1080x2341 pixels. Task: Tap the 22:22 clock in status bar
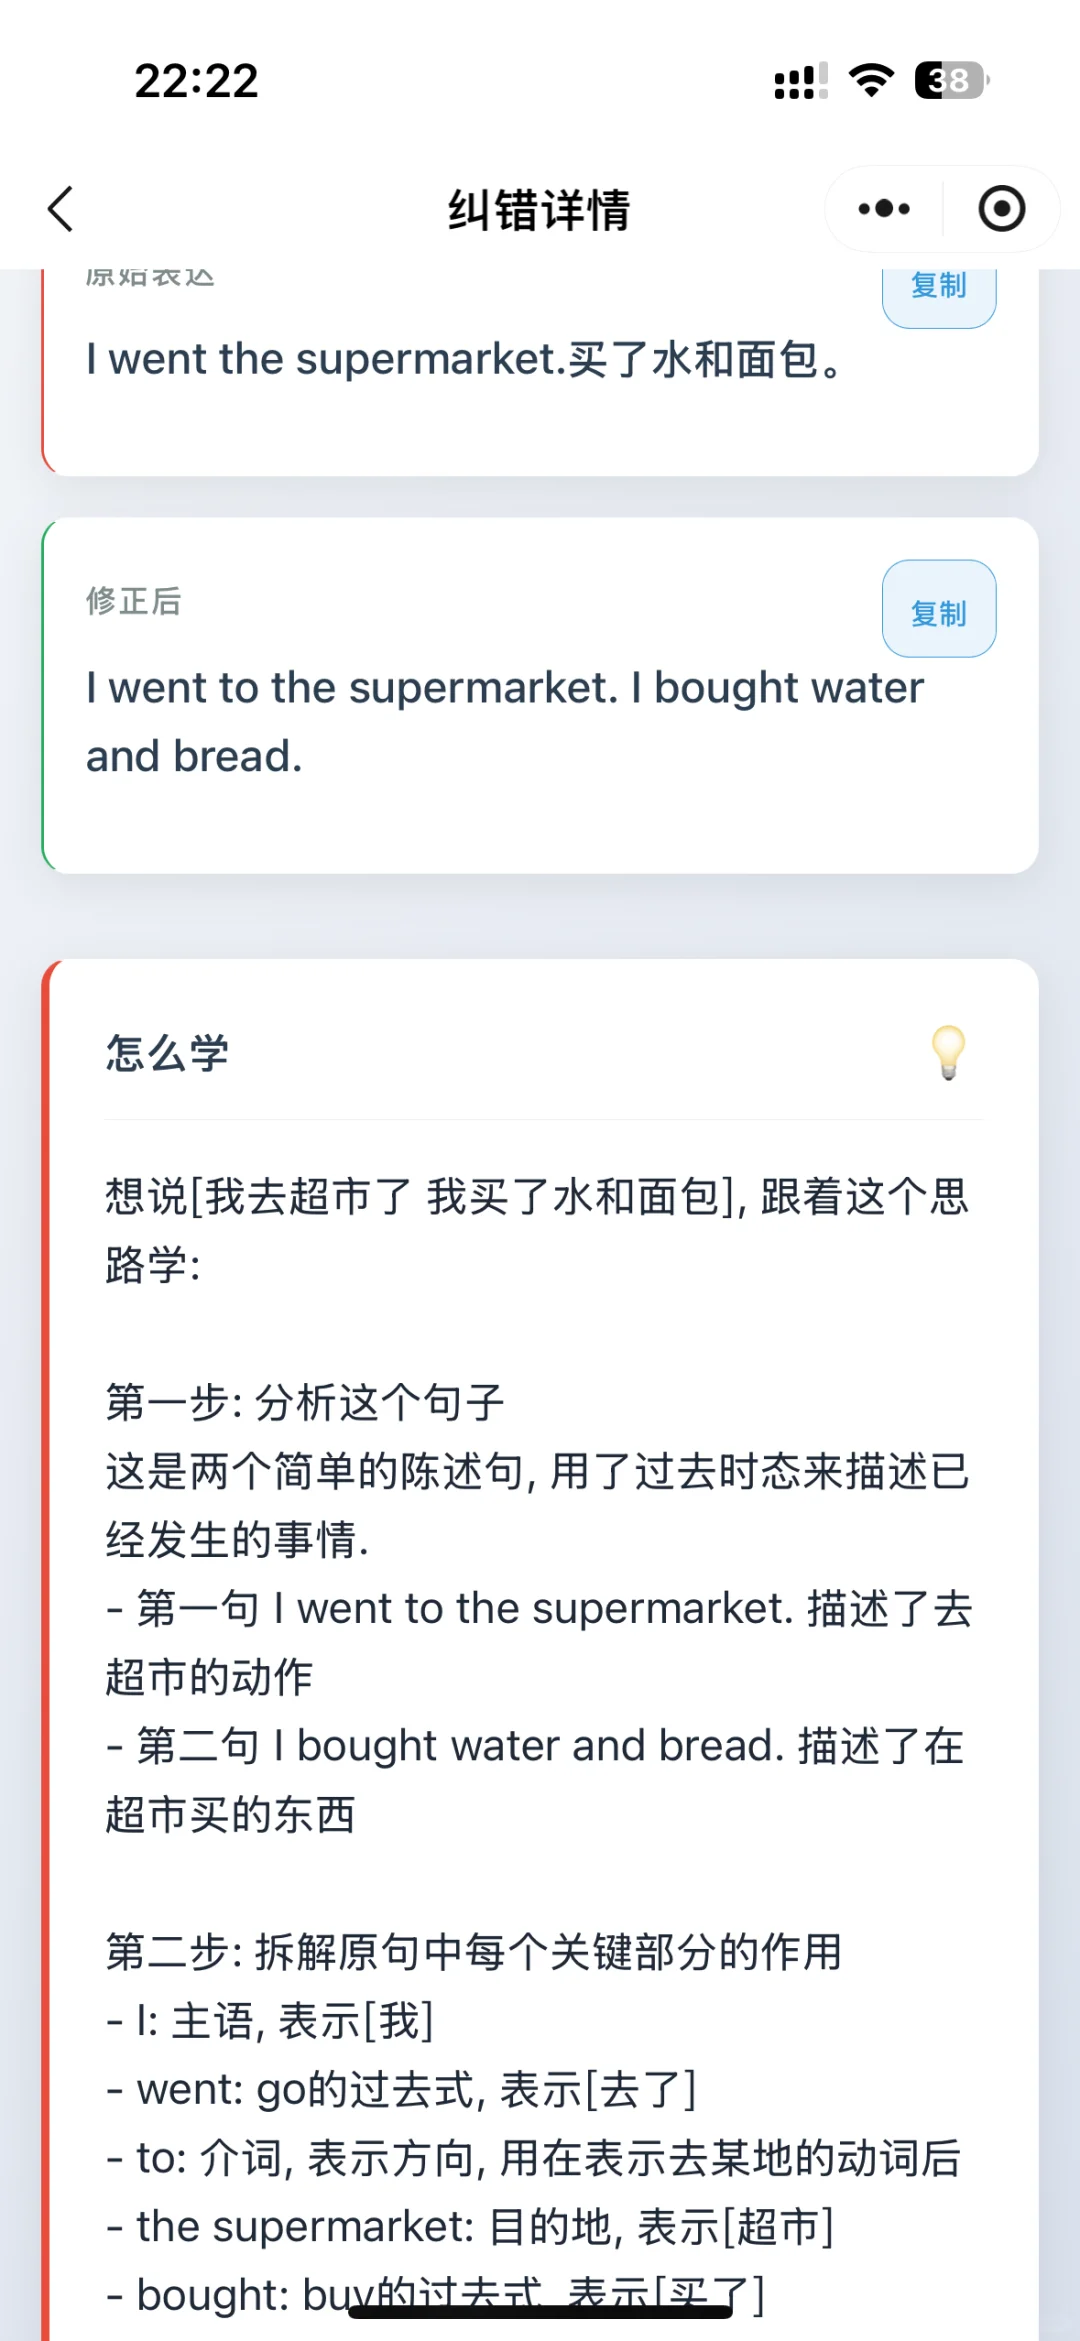pyautogui.click(x=196, y=81)
